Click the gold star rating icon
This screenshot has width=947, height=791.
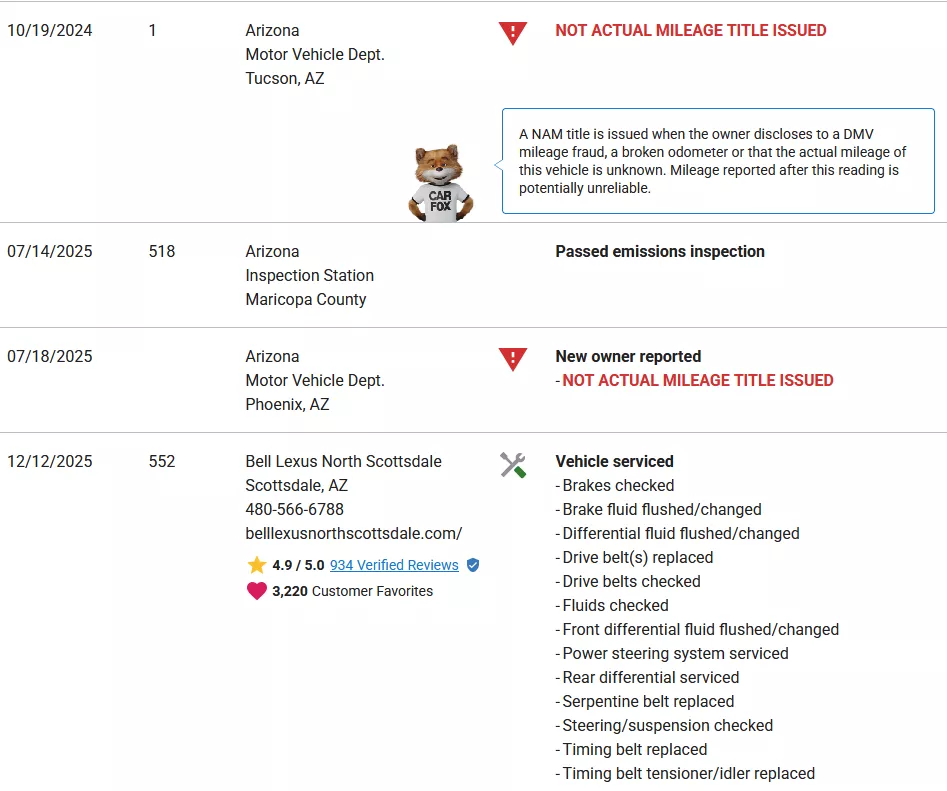click(257, 565)
